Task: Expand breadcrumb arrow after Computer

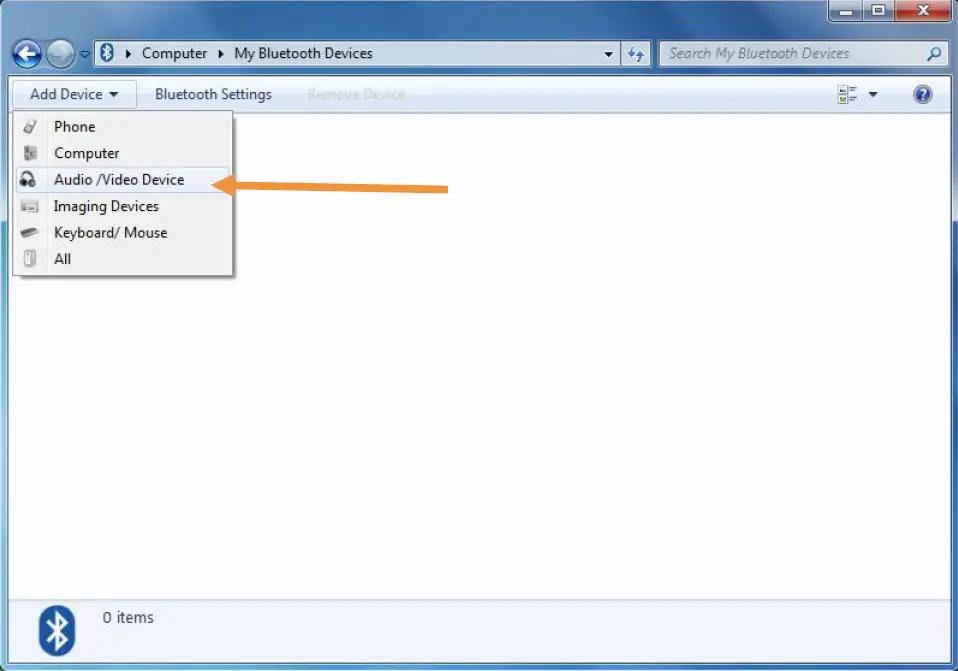Action: tap(221, 54)
